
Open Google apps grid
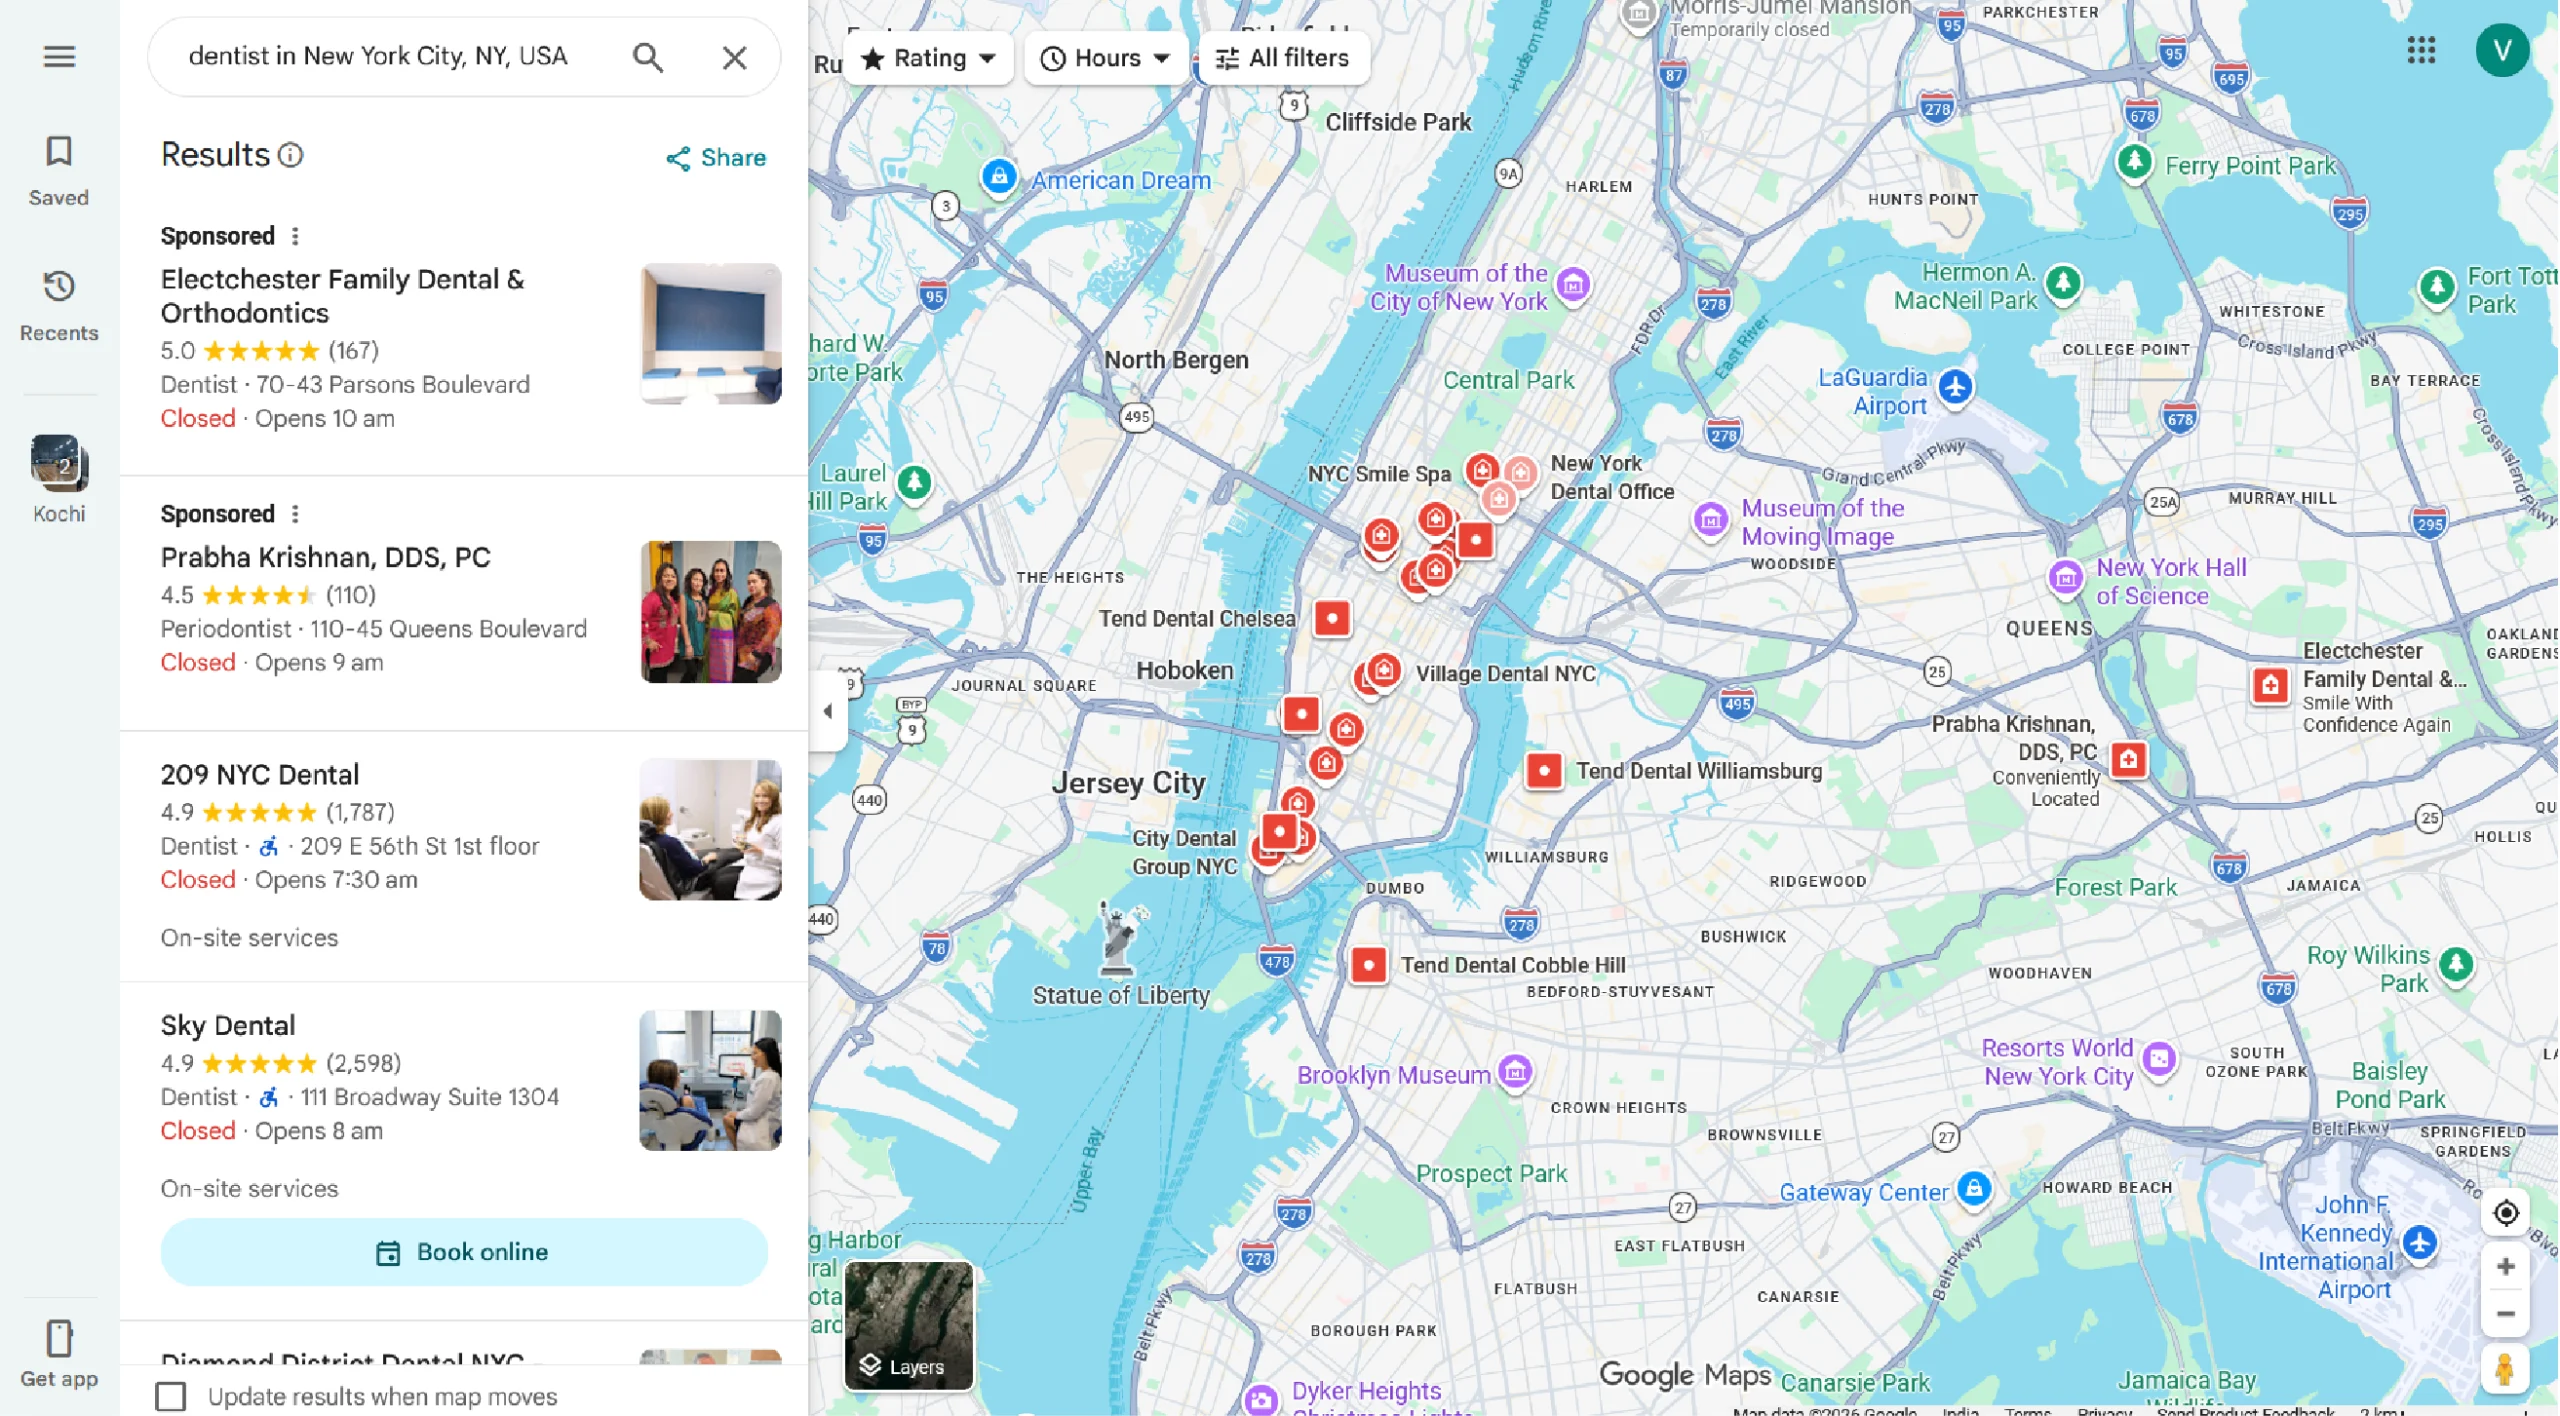2421,50
